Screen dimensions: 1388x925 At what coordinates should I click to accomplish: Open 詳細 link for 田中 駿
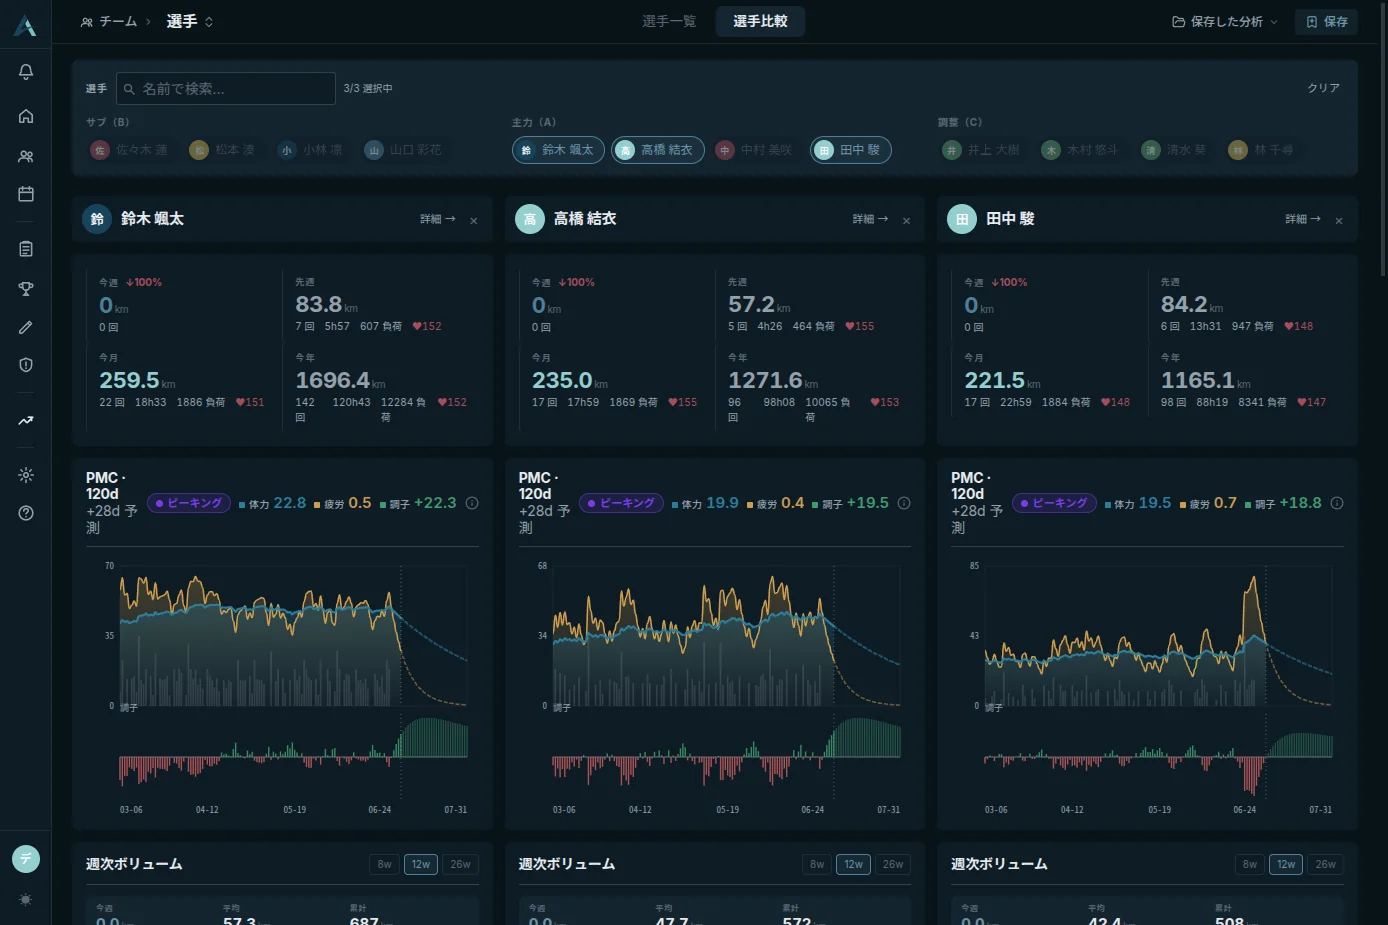pyautogui.click(x=1303, y=219)
